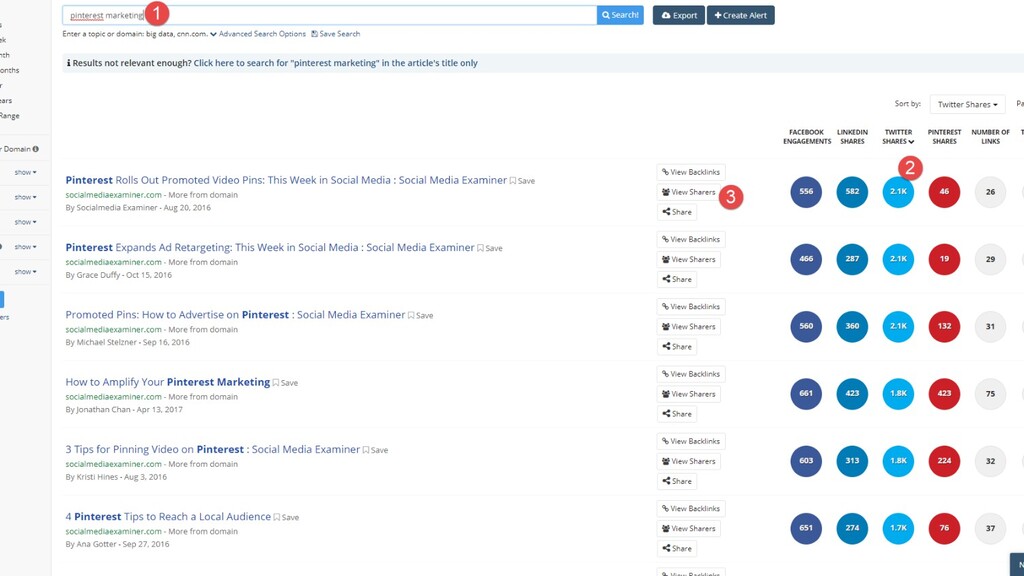
Task: Sort by Twitter Shares column header
Action: pyautogui.click(x=898, y=136)
